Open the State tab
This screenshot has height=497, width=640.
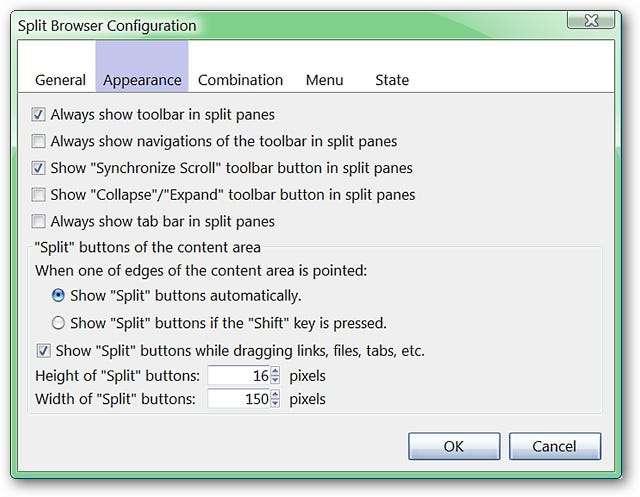[392, 80]
